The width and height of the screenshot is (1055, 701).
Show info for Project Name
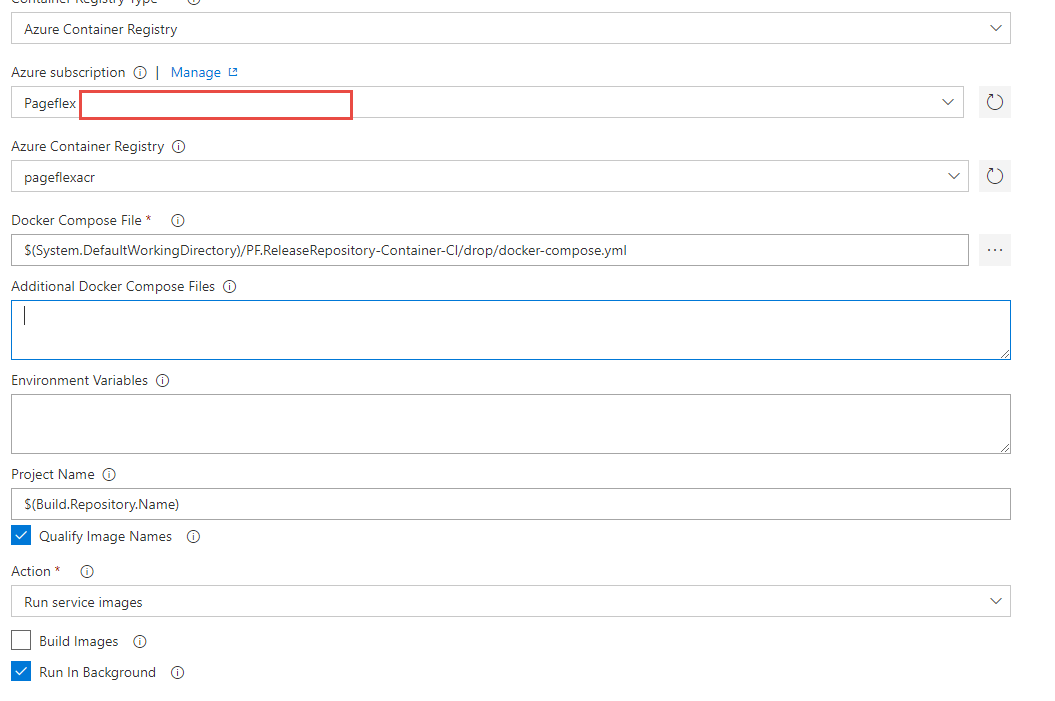(x=109, y=475)
